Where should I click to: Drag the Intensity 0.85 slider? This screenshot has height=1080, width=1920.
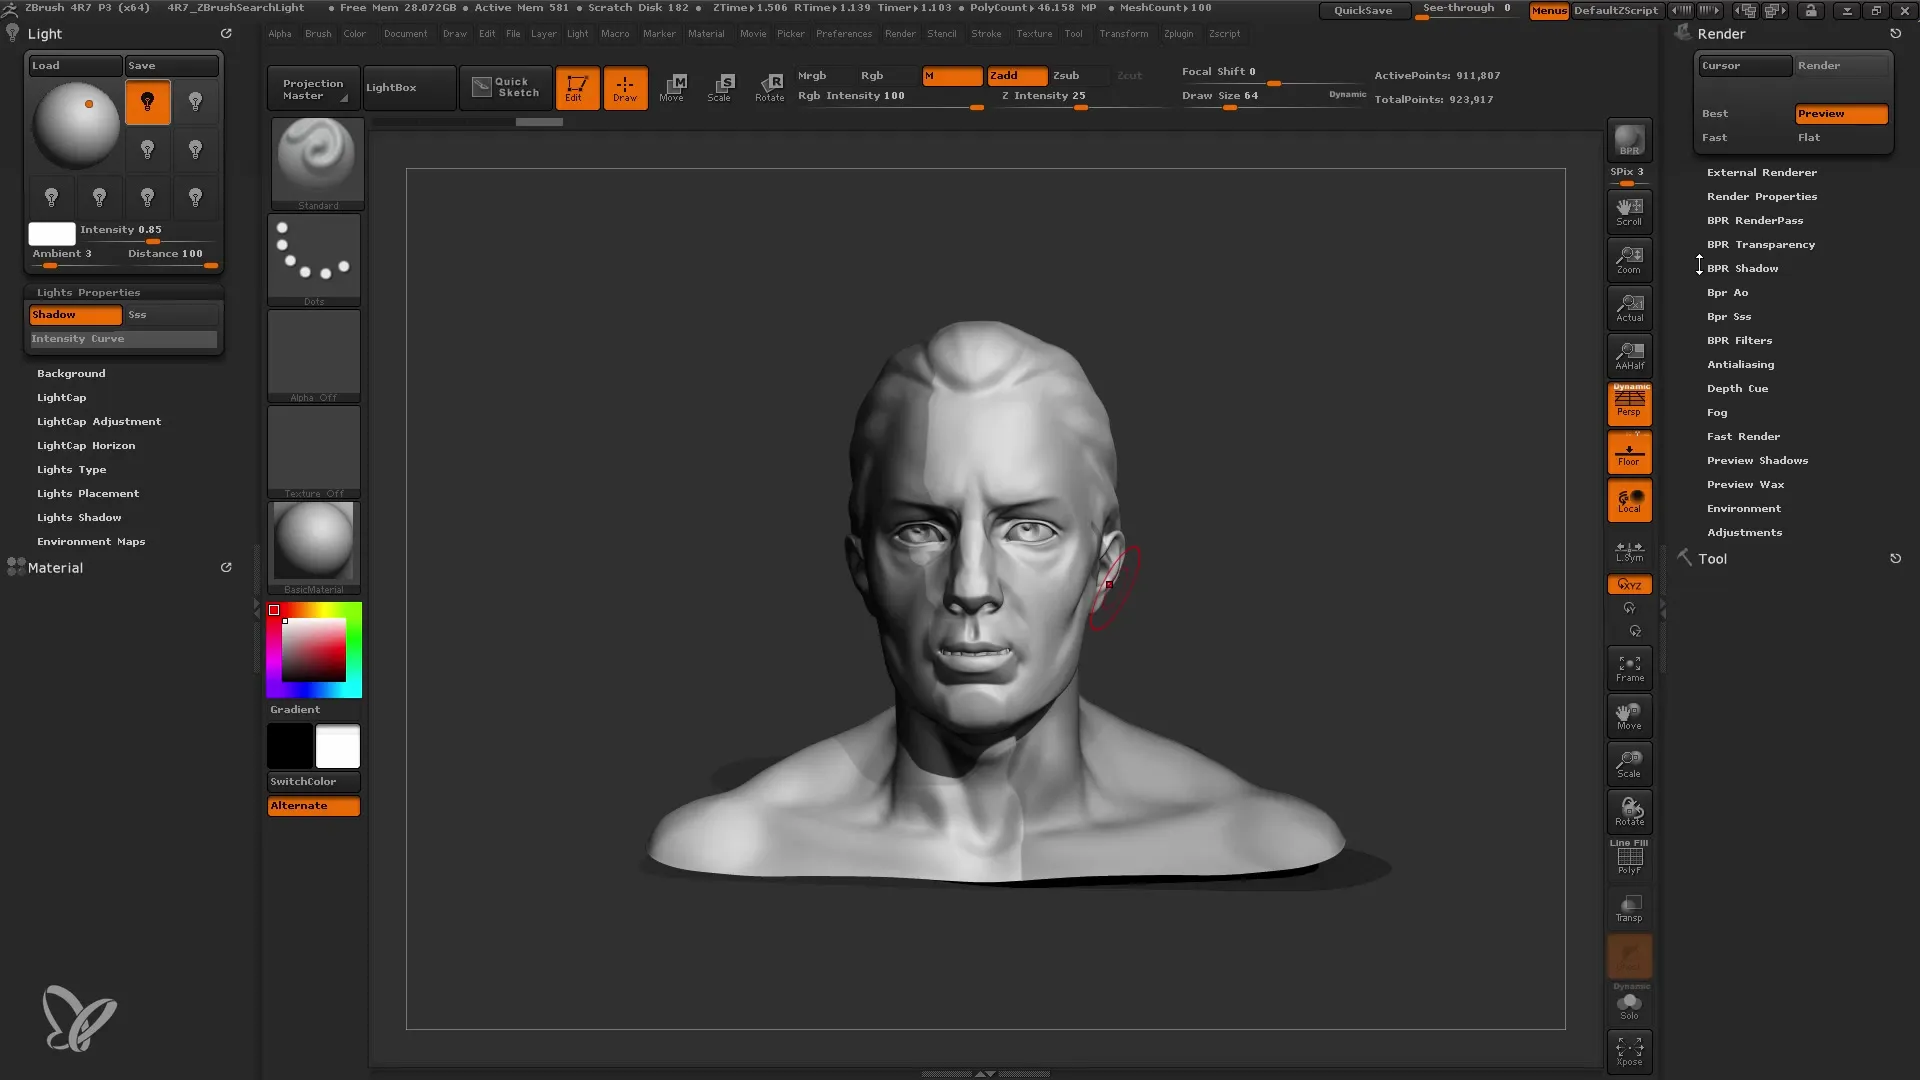point(149,237)
